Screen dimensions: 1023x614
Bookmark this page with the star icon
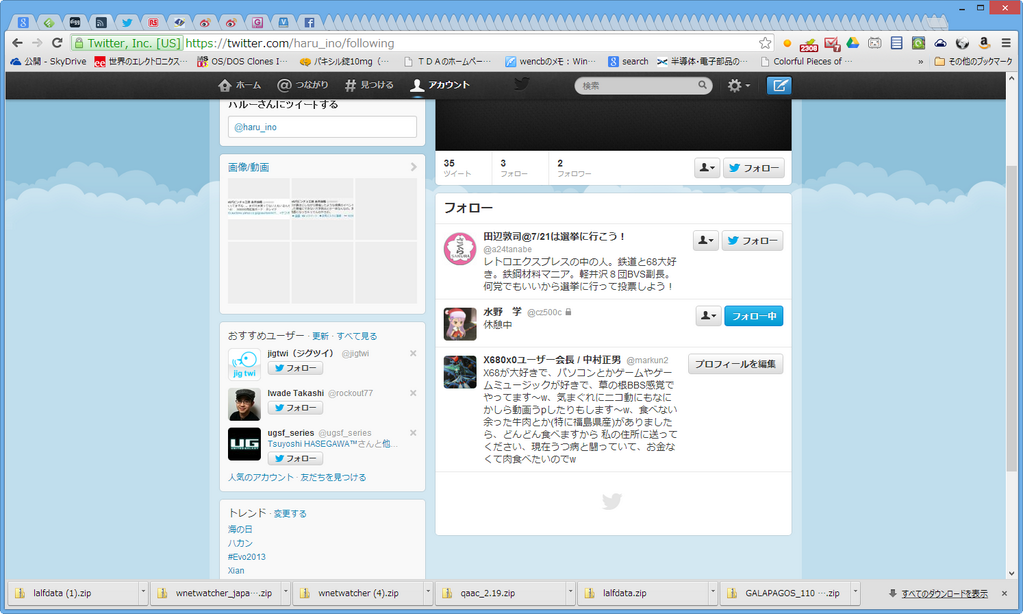765,43
